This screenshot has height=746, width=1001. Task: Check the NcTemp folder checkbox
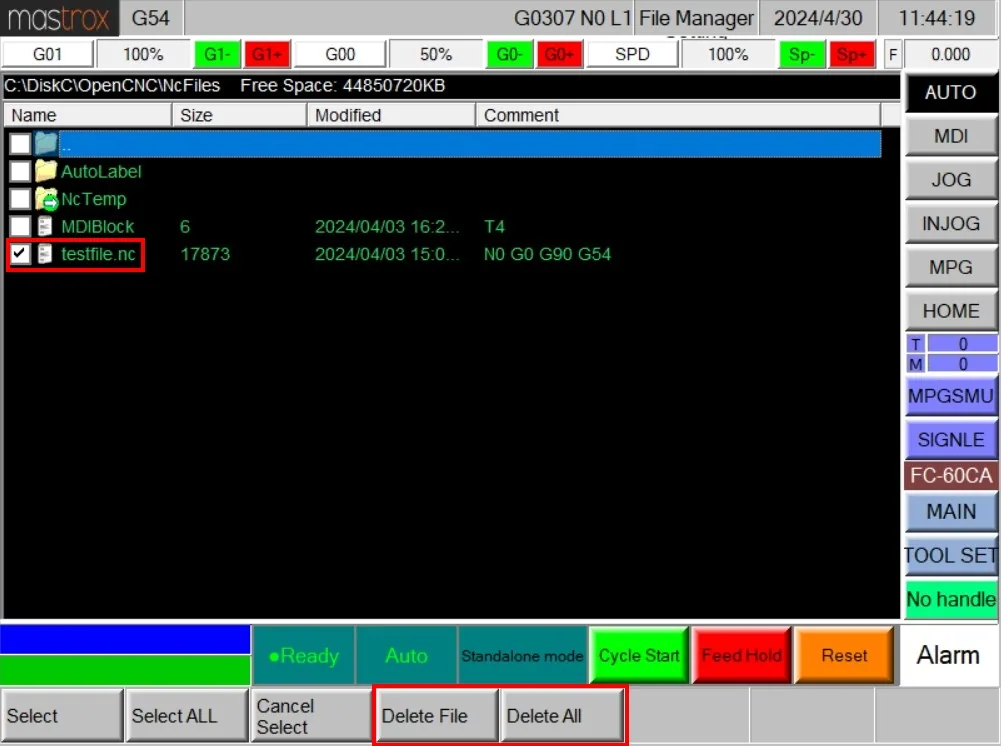[x=20, y=199]
